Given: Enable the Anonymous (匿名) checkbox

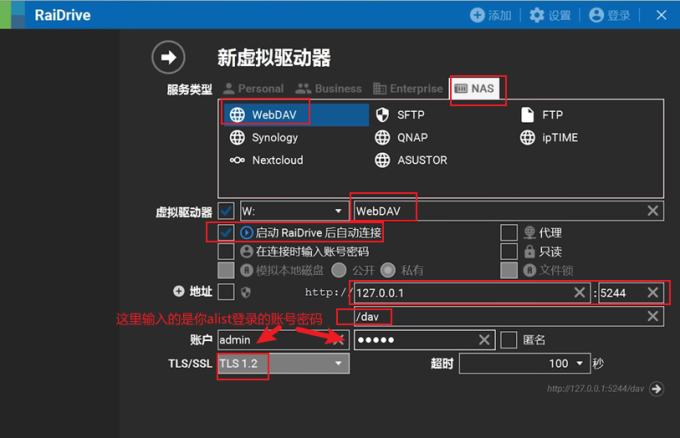Looking at the screenshot, I should coord(509,340).
